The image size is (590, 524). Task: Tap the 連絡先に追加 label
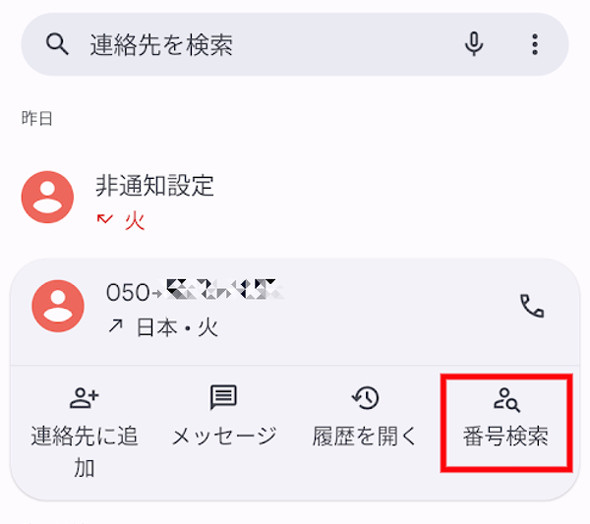coord(84,452)
